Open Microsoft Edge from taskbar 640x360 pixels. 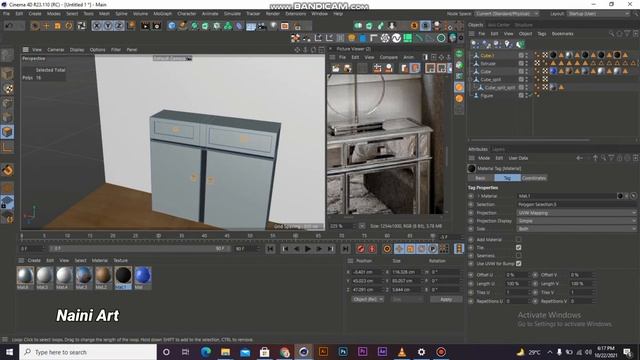pos(206,352)
